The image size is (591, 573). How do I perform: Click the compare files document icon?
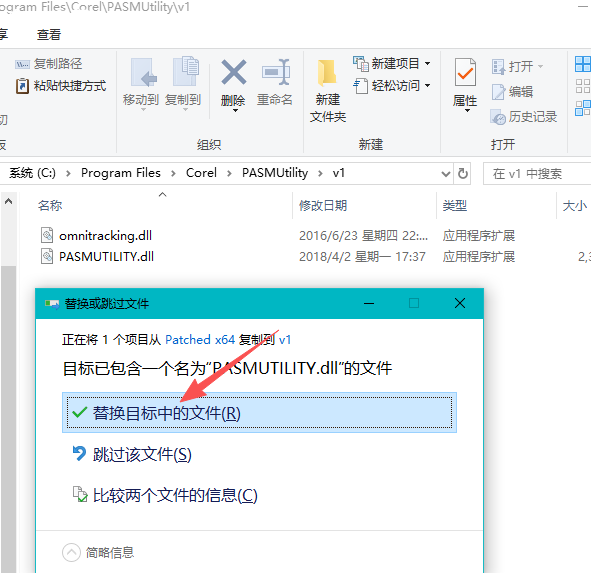(80, 494)
